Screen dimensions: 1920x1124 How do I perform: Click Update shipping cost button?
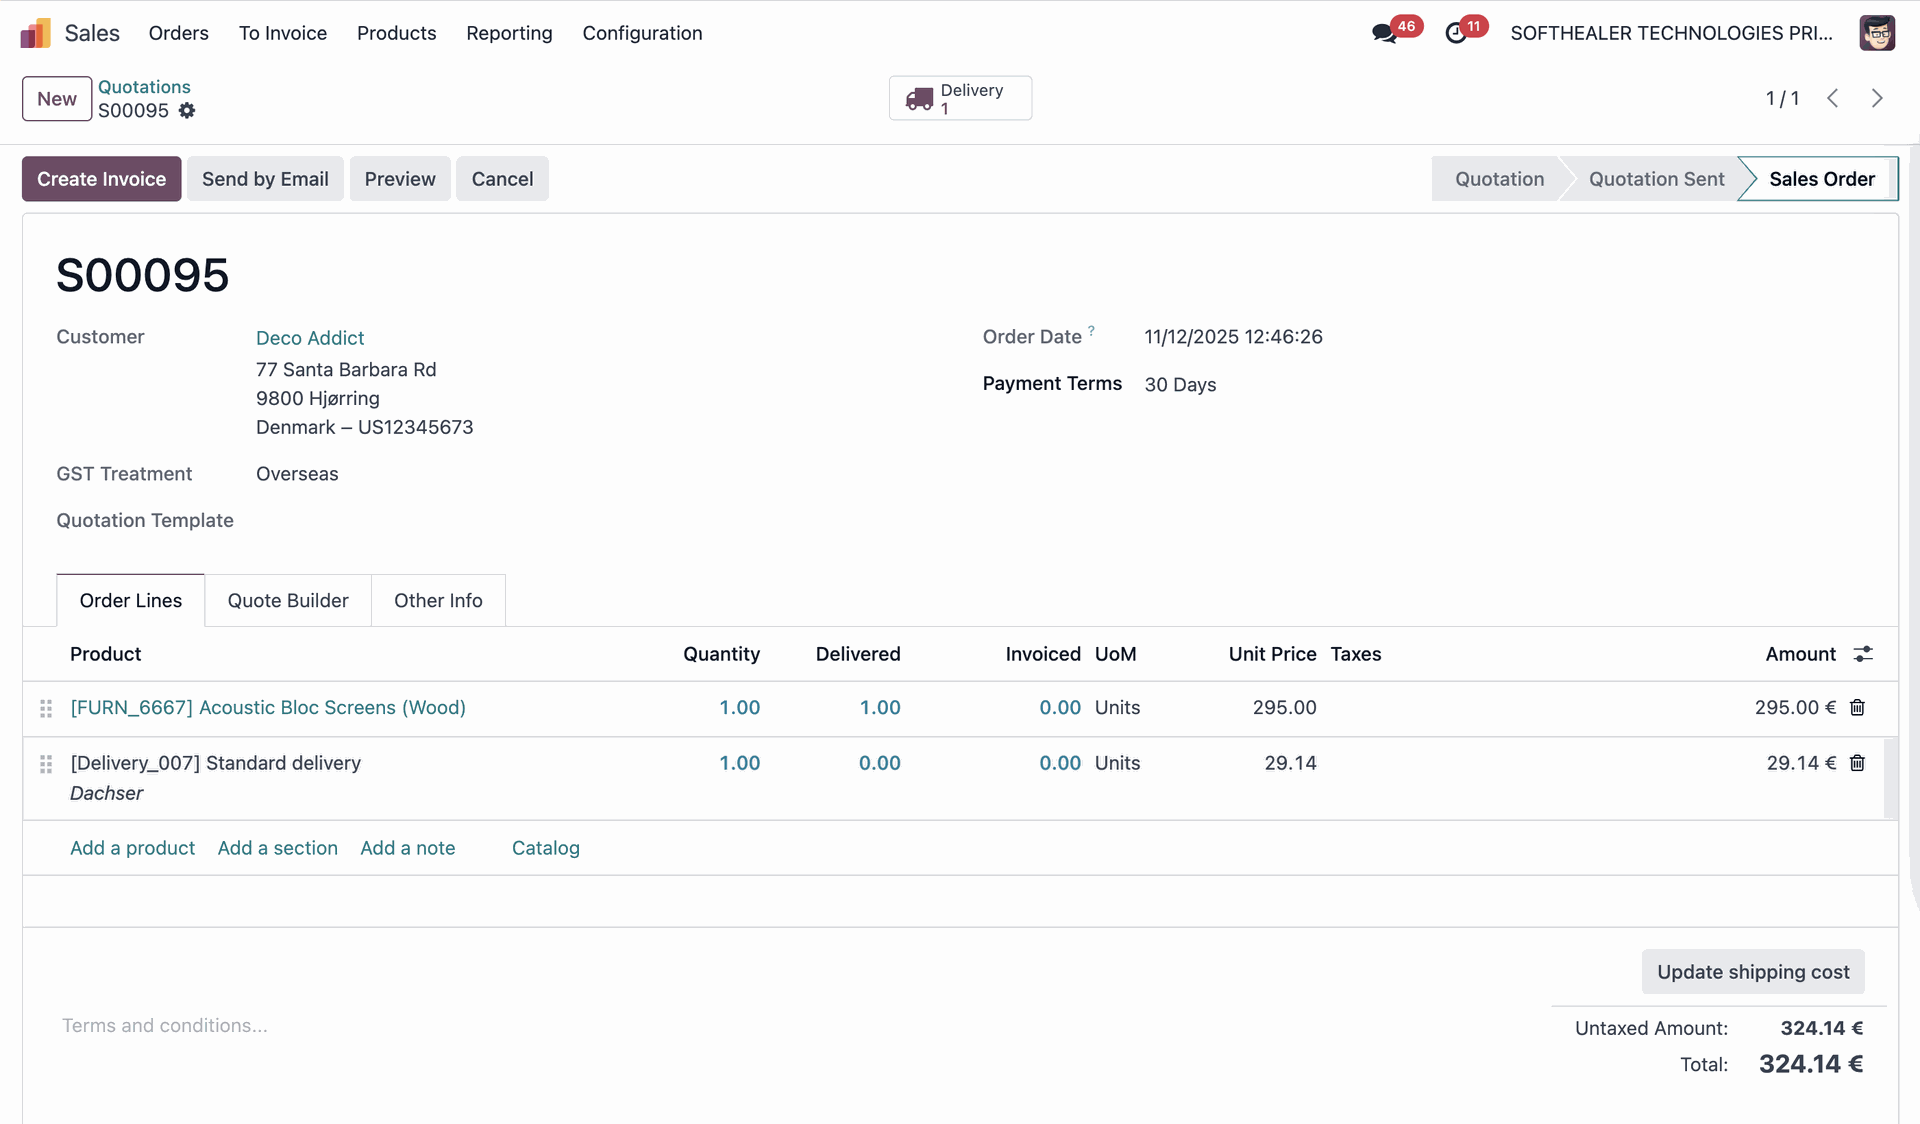pos(1752,972)
